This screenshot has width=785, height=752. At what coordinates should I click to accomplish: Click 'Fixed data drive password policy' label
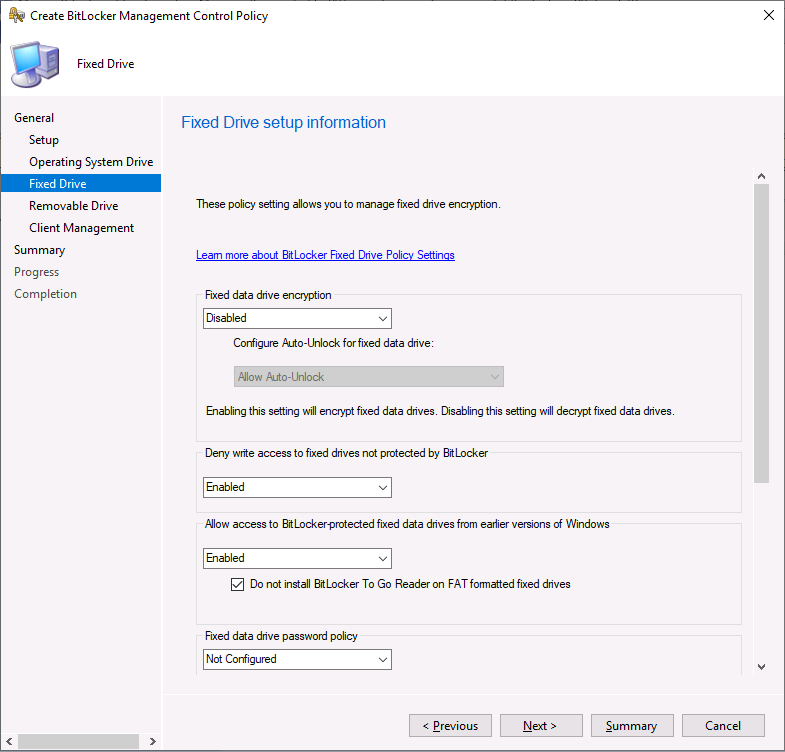(x=281, y=636)
